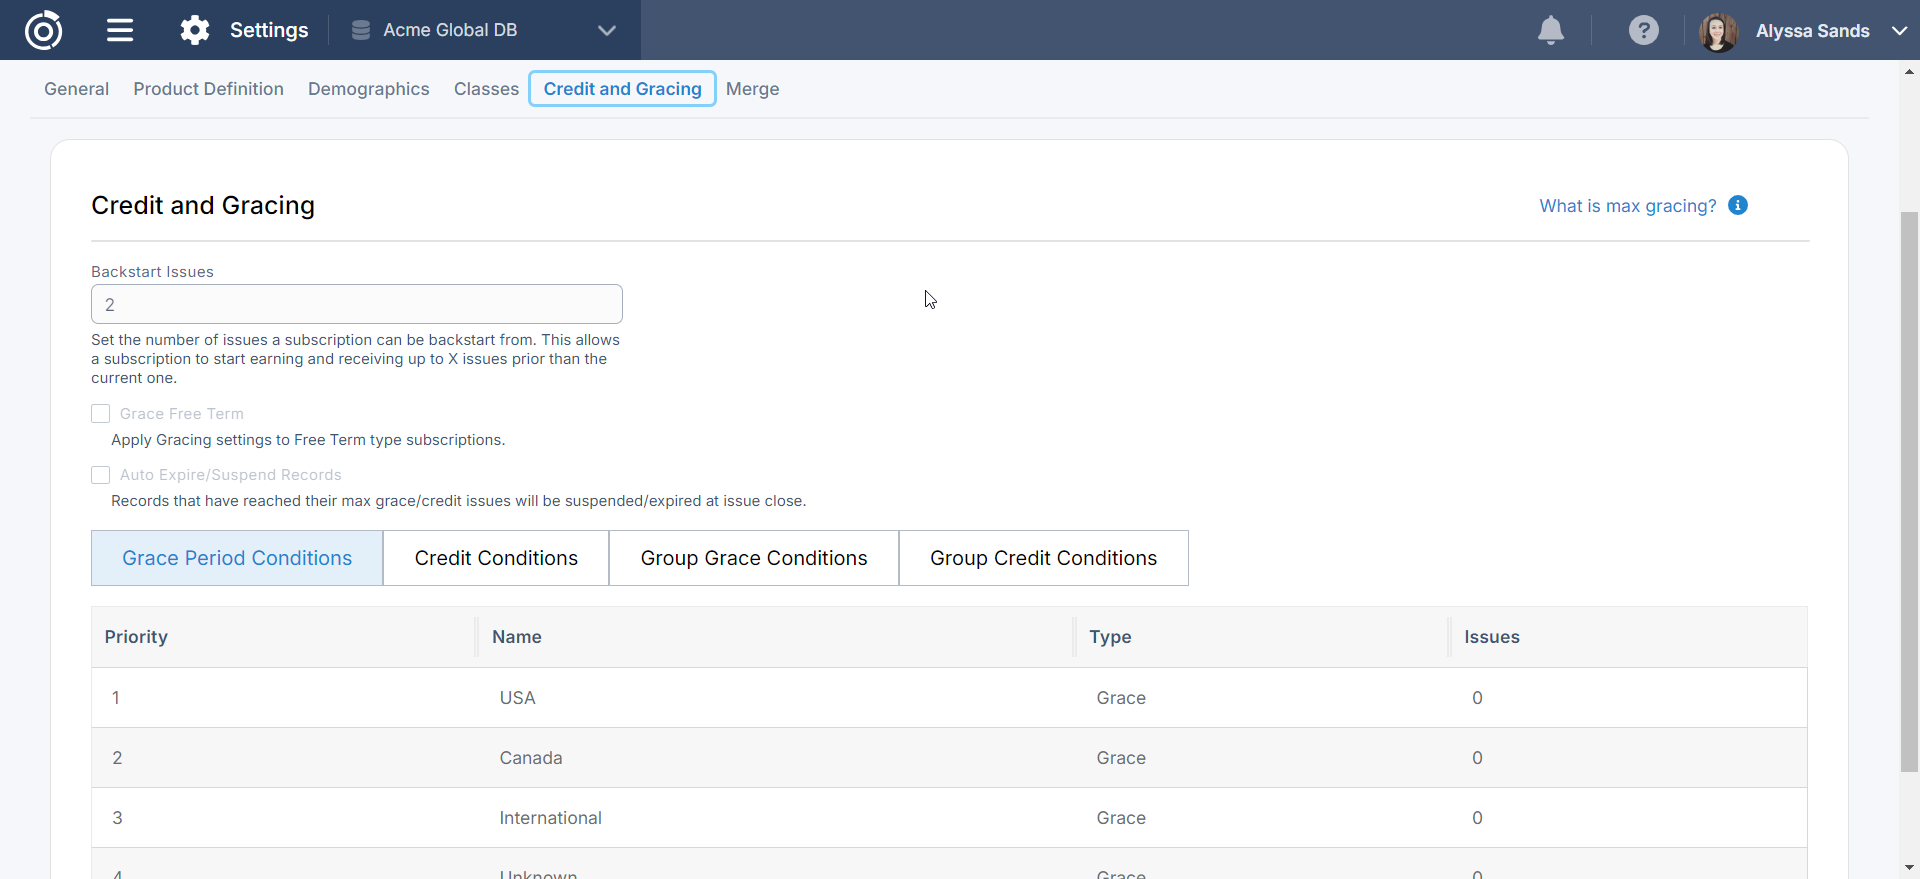
Task: Click the max gracing info icon
Action: (x=1738, y=205)
